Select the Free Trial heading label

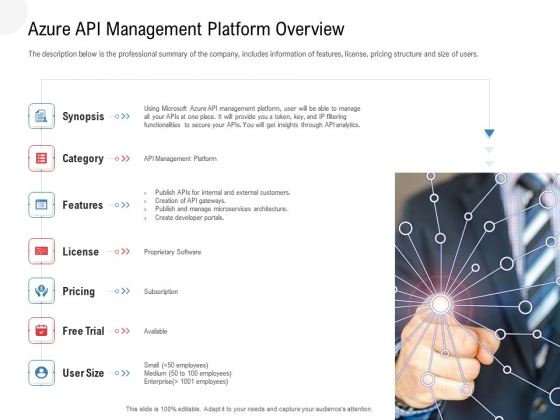click(83, 331)
